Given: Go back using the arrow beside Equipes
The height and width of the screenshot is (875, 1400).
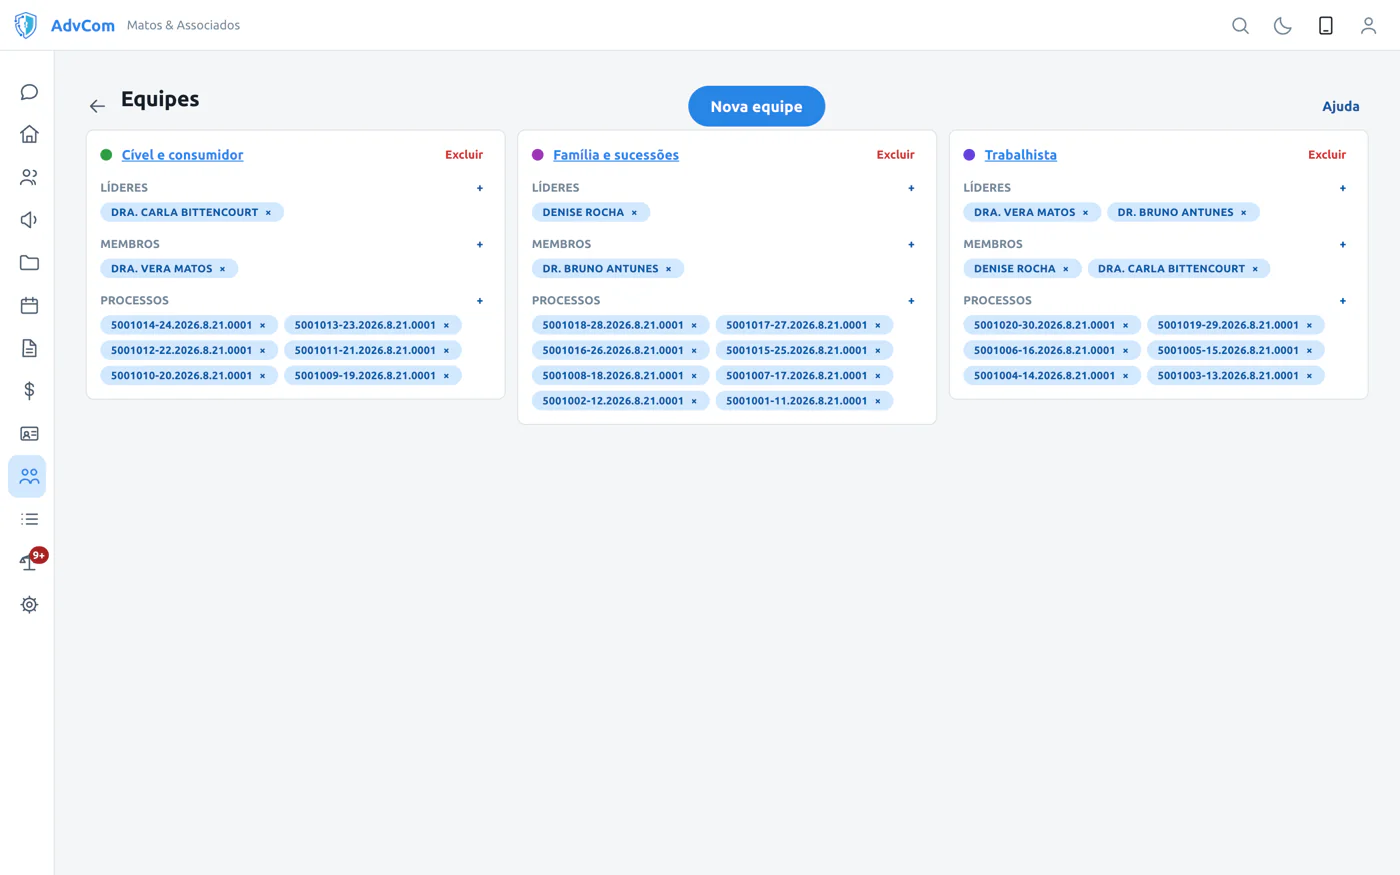Looking at the screenshot, I should tap(97, 106).
